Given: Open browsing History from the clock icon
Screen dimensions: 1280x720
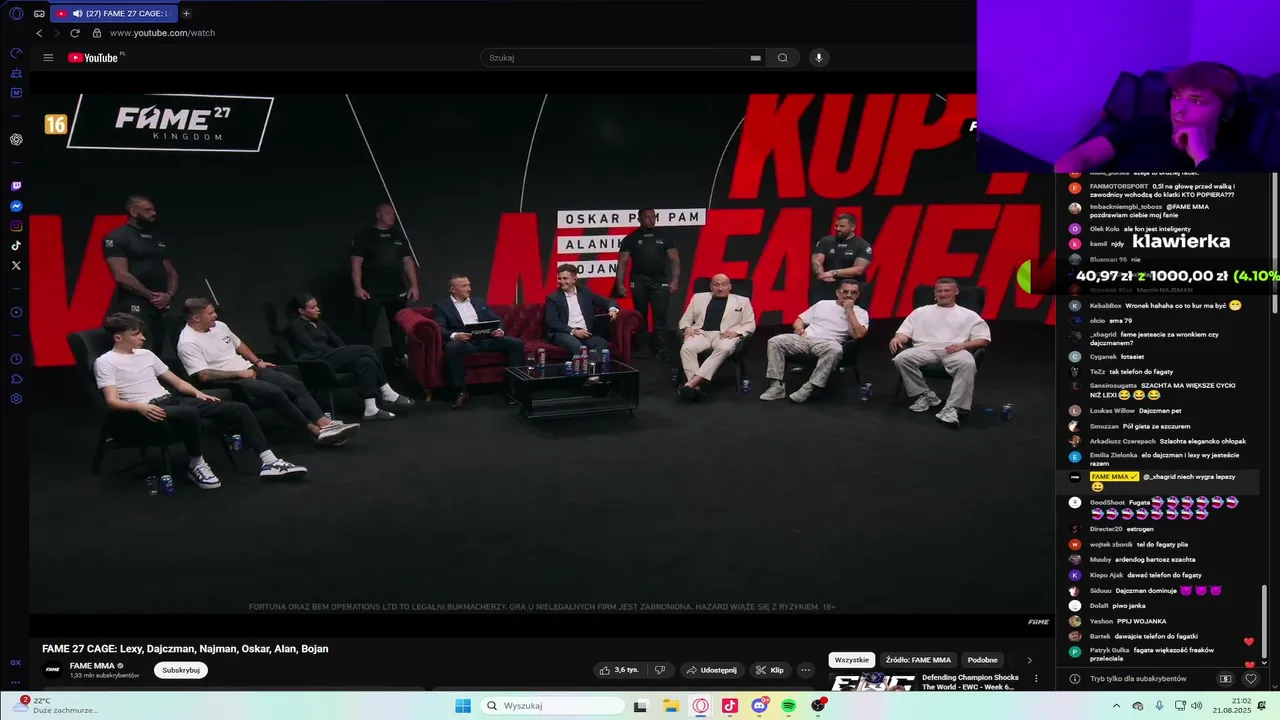Looking at the screenshot, I should click(16, 359).
